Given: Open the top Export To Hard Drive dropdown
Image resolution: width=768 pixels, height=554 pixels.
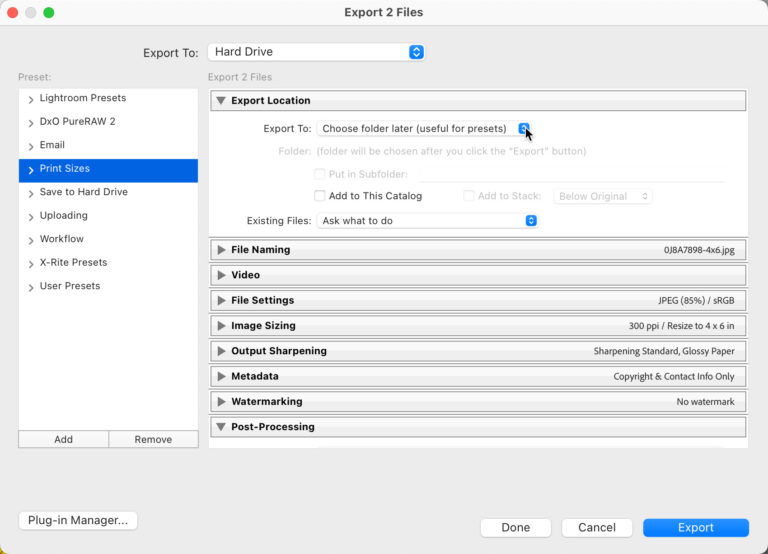Looking at the screenshot, I should (316, 52).
